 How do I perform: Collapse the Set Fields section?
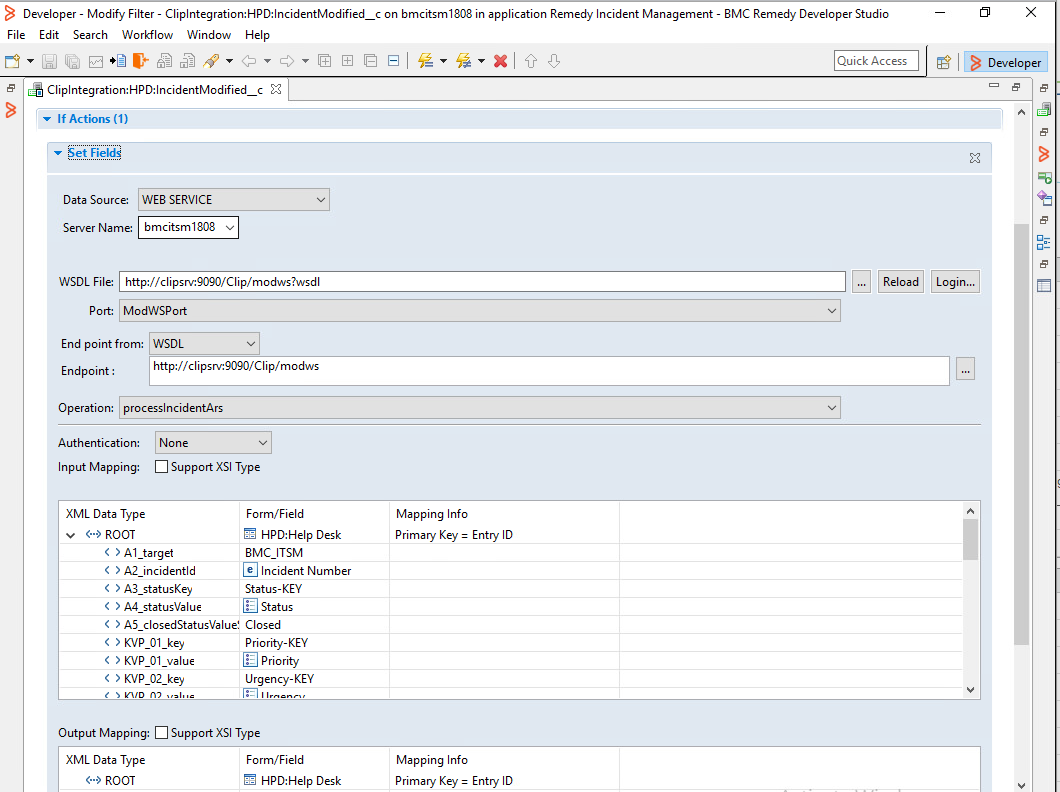(58, 153)
